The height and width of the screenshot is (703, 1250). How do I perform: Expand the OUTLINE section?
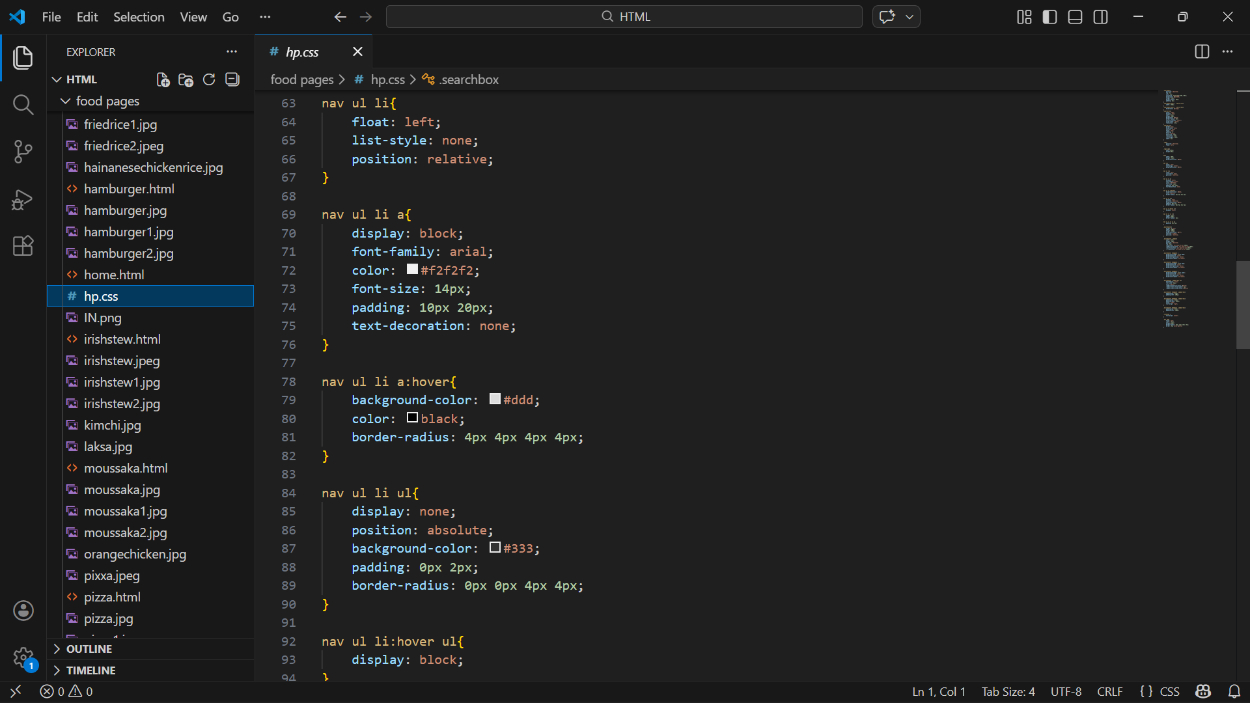(x=89, y=649)
